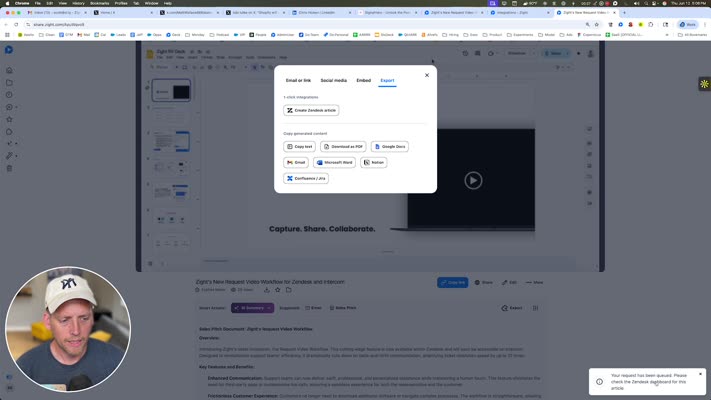Viewport: 711px width, 400px height.
Task: Click download icon under video title
Action: (267, 290)
